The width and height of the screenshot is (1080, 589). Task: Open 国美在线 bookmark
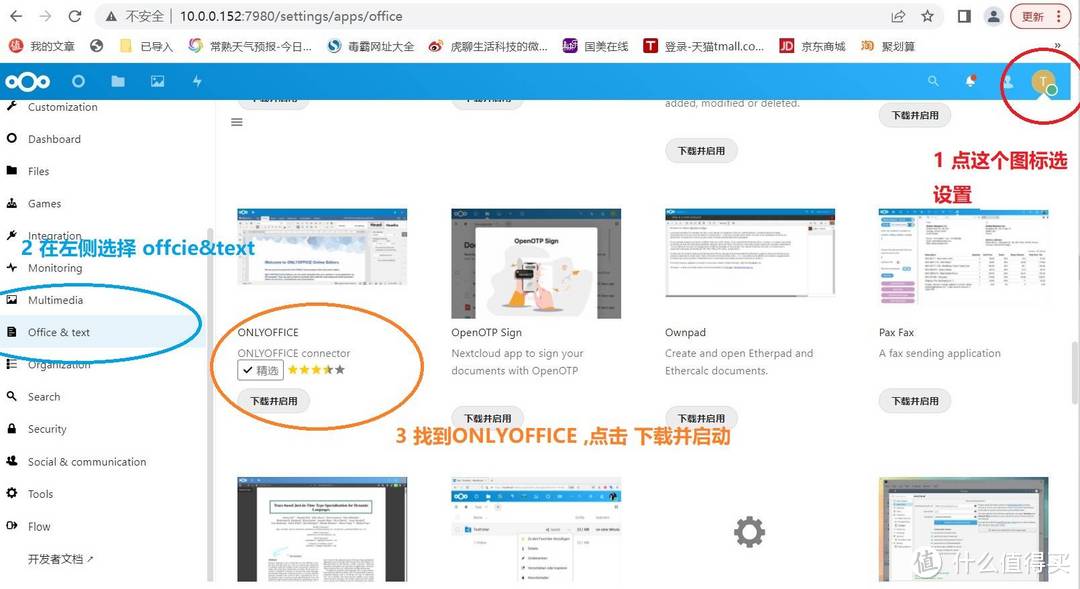point(595,46)
